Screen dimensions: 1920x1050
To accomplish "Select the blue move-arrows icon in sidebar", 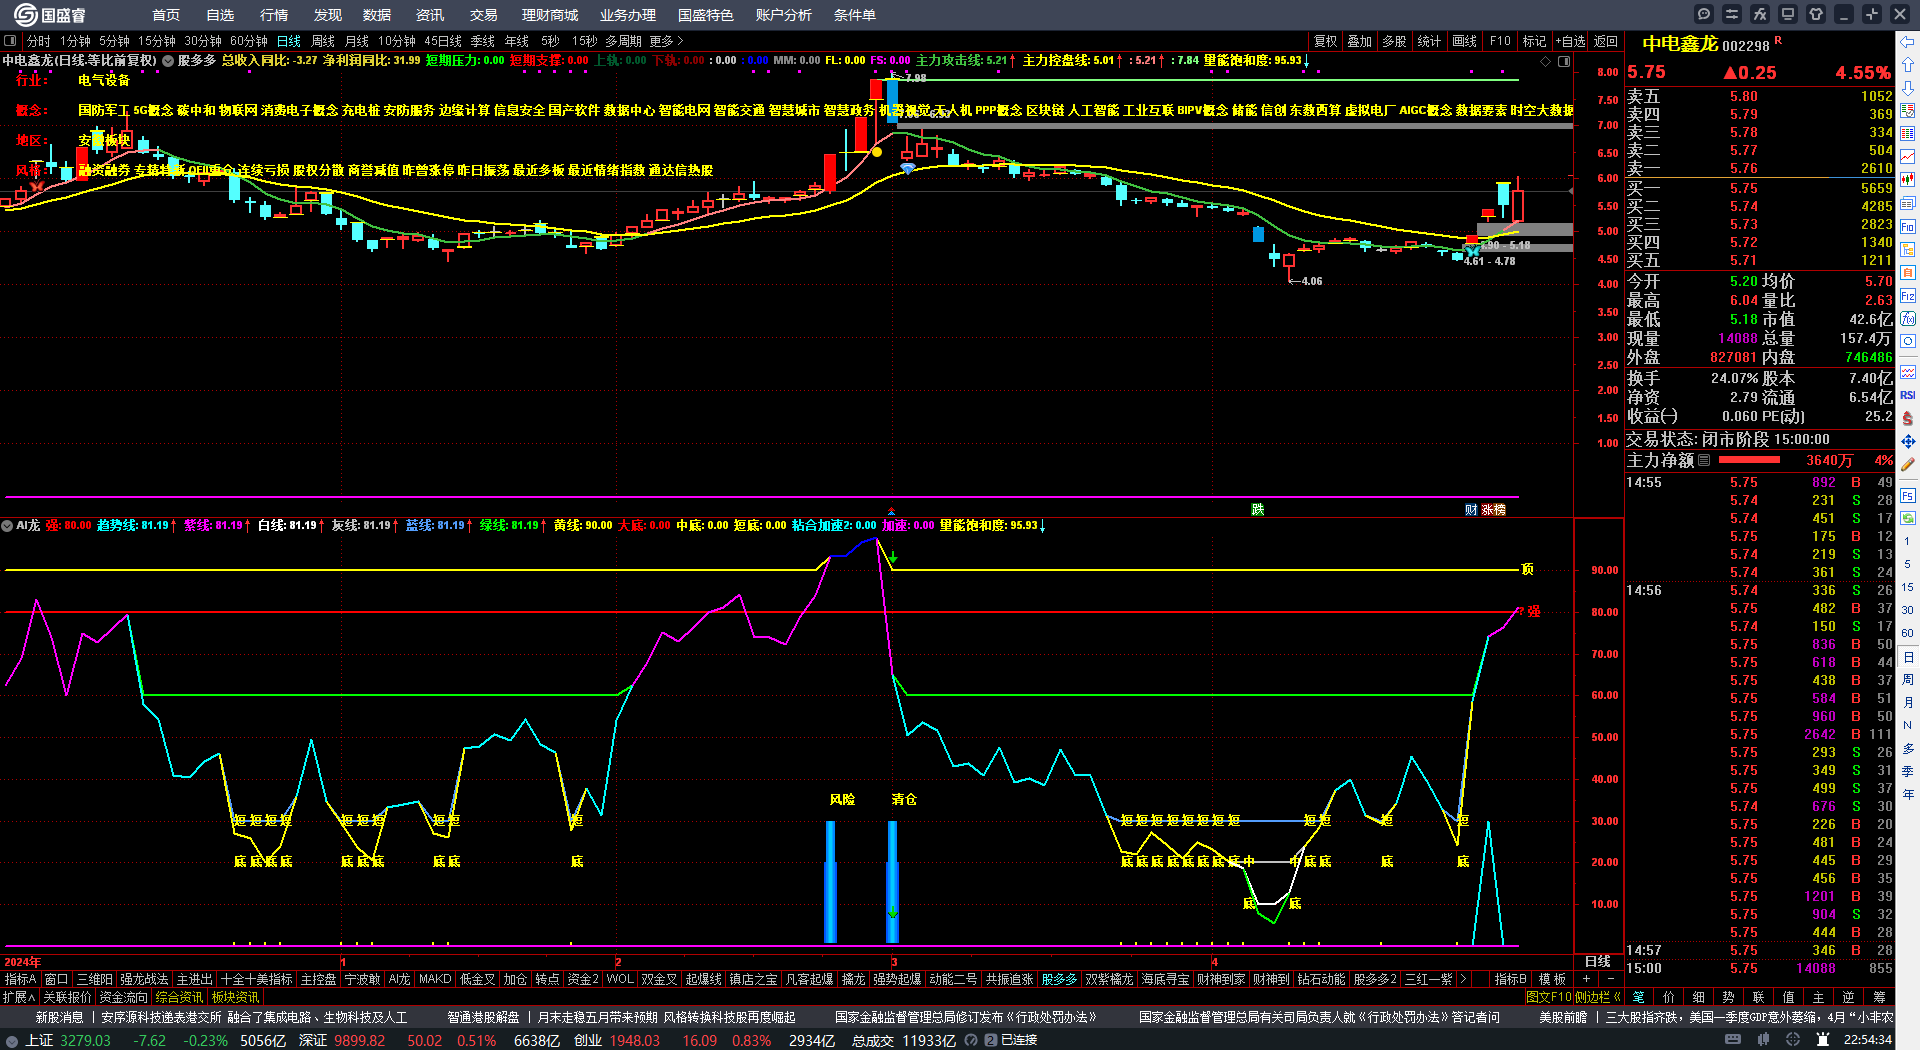I will [1908, 441].
